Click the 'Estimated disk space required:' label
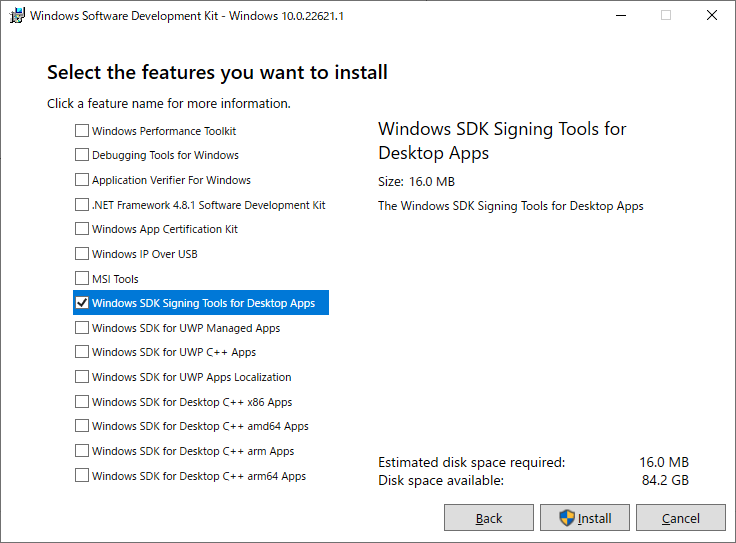 (472, 462)
